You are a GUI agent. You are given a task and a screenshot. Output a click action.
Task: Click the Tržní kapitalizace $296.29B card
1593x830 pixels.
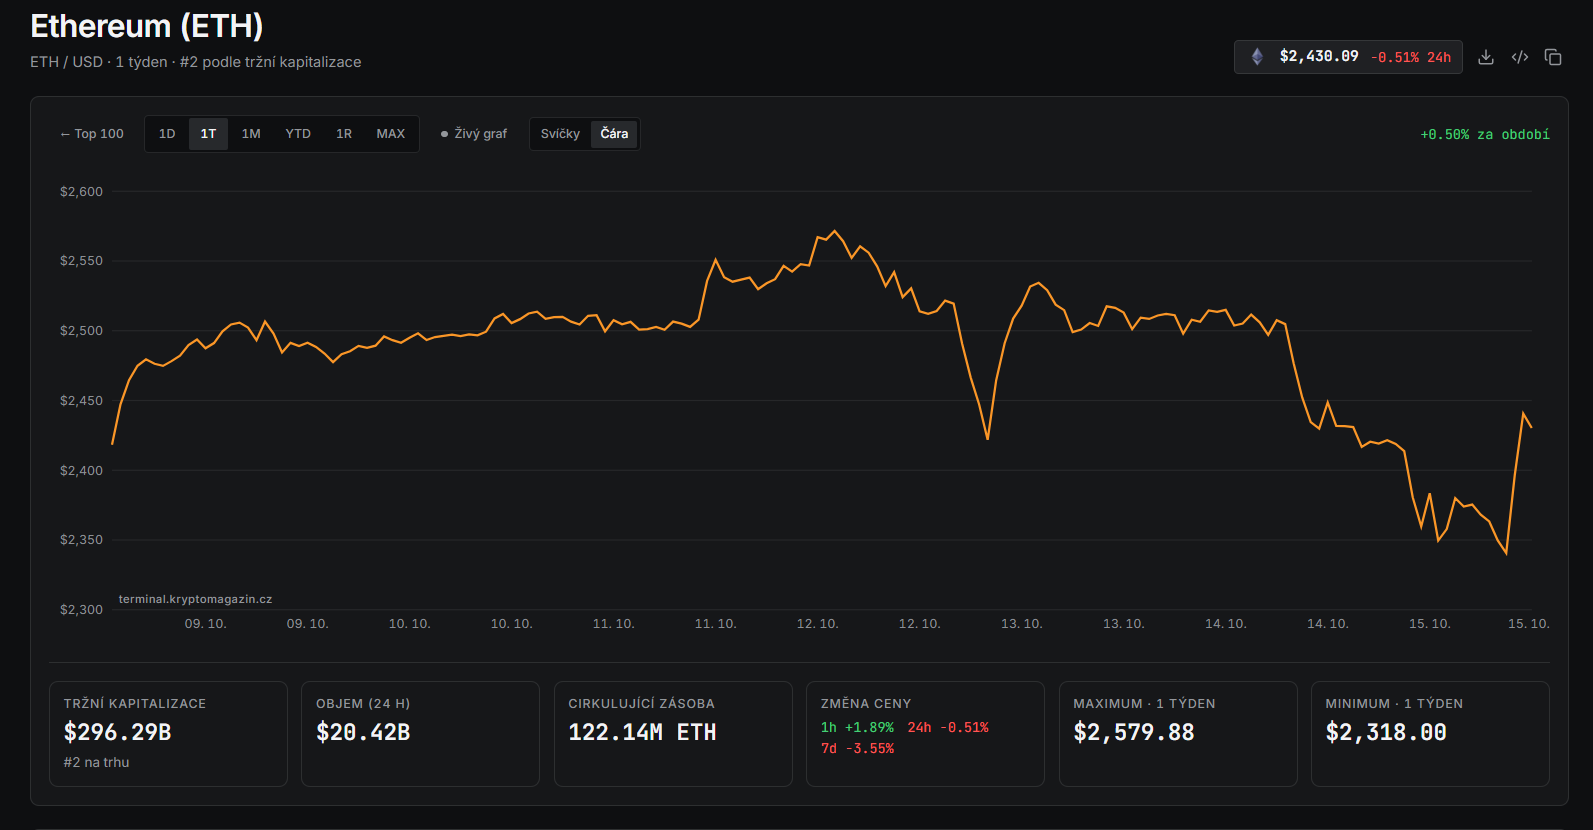pyautogui.click(x=168, y=734)
